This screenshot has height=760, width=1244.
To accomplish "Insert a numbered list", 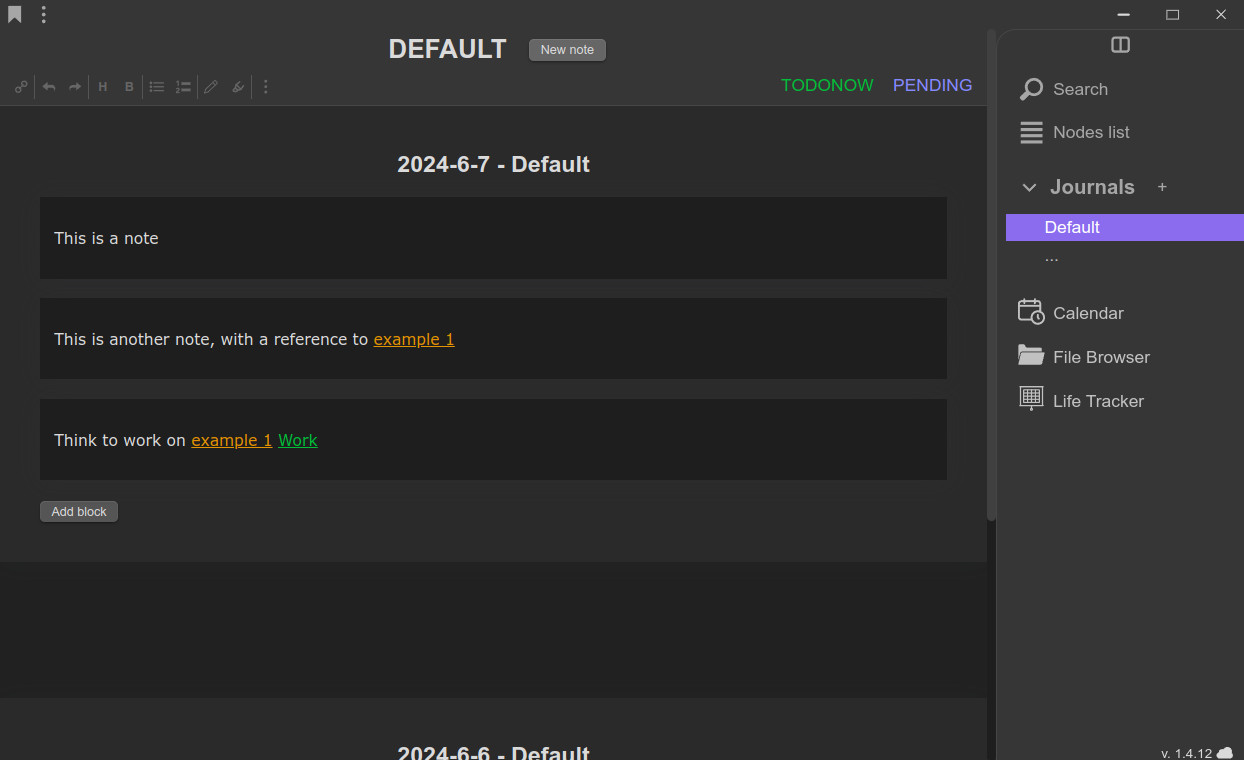I will 183,87.
